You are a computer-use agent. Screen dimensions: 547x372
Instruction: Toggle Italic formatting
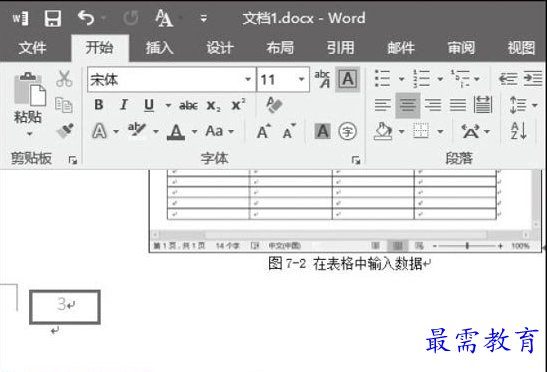pos(123,105)
